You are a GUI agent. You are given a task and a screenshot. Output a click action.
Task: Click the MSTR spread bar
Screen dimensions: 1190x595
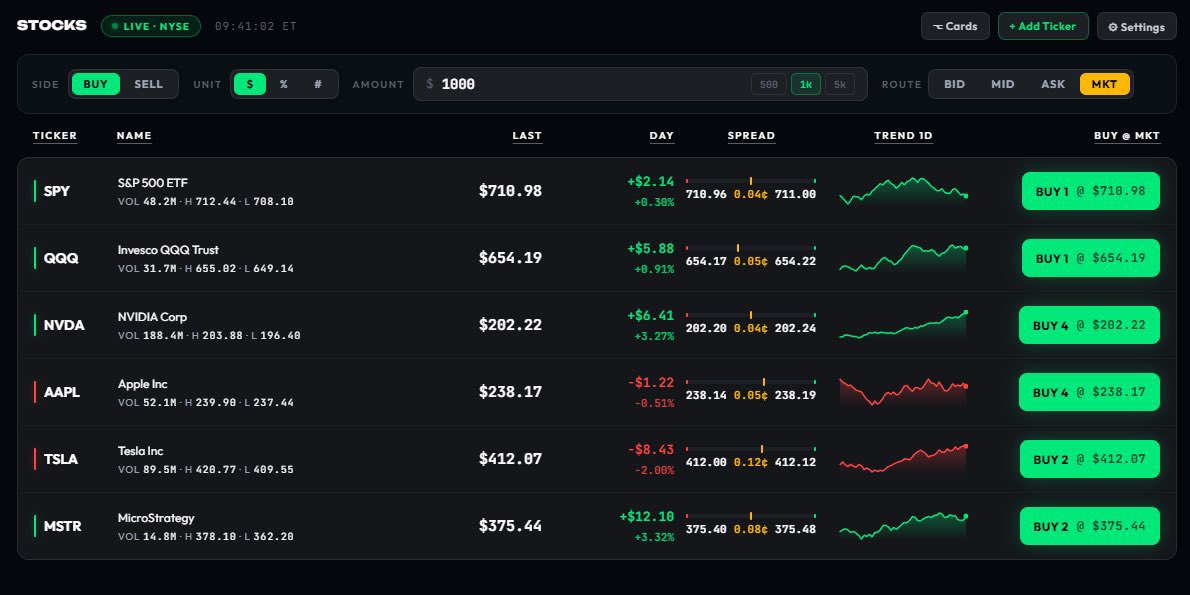coord(751,515)
